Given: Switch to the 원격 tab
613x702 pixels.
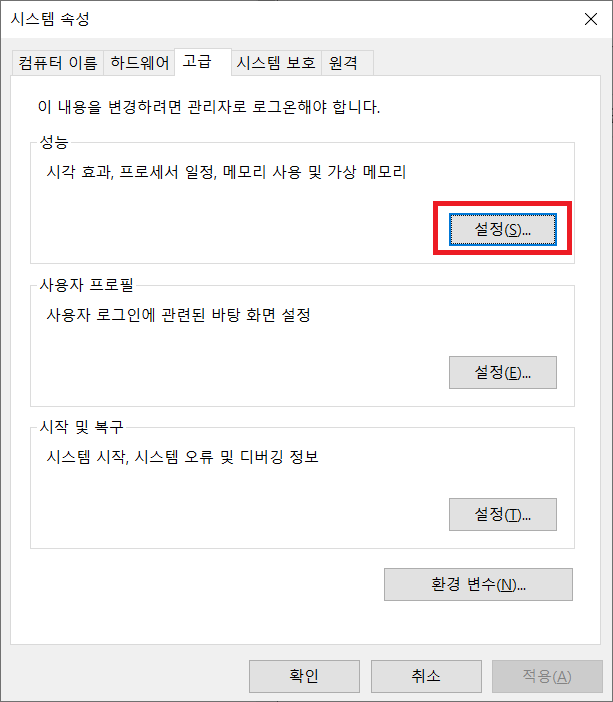Looking at the screenshot, I should point(347,63).
